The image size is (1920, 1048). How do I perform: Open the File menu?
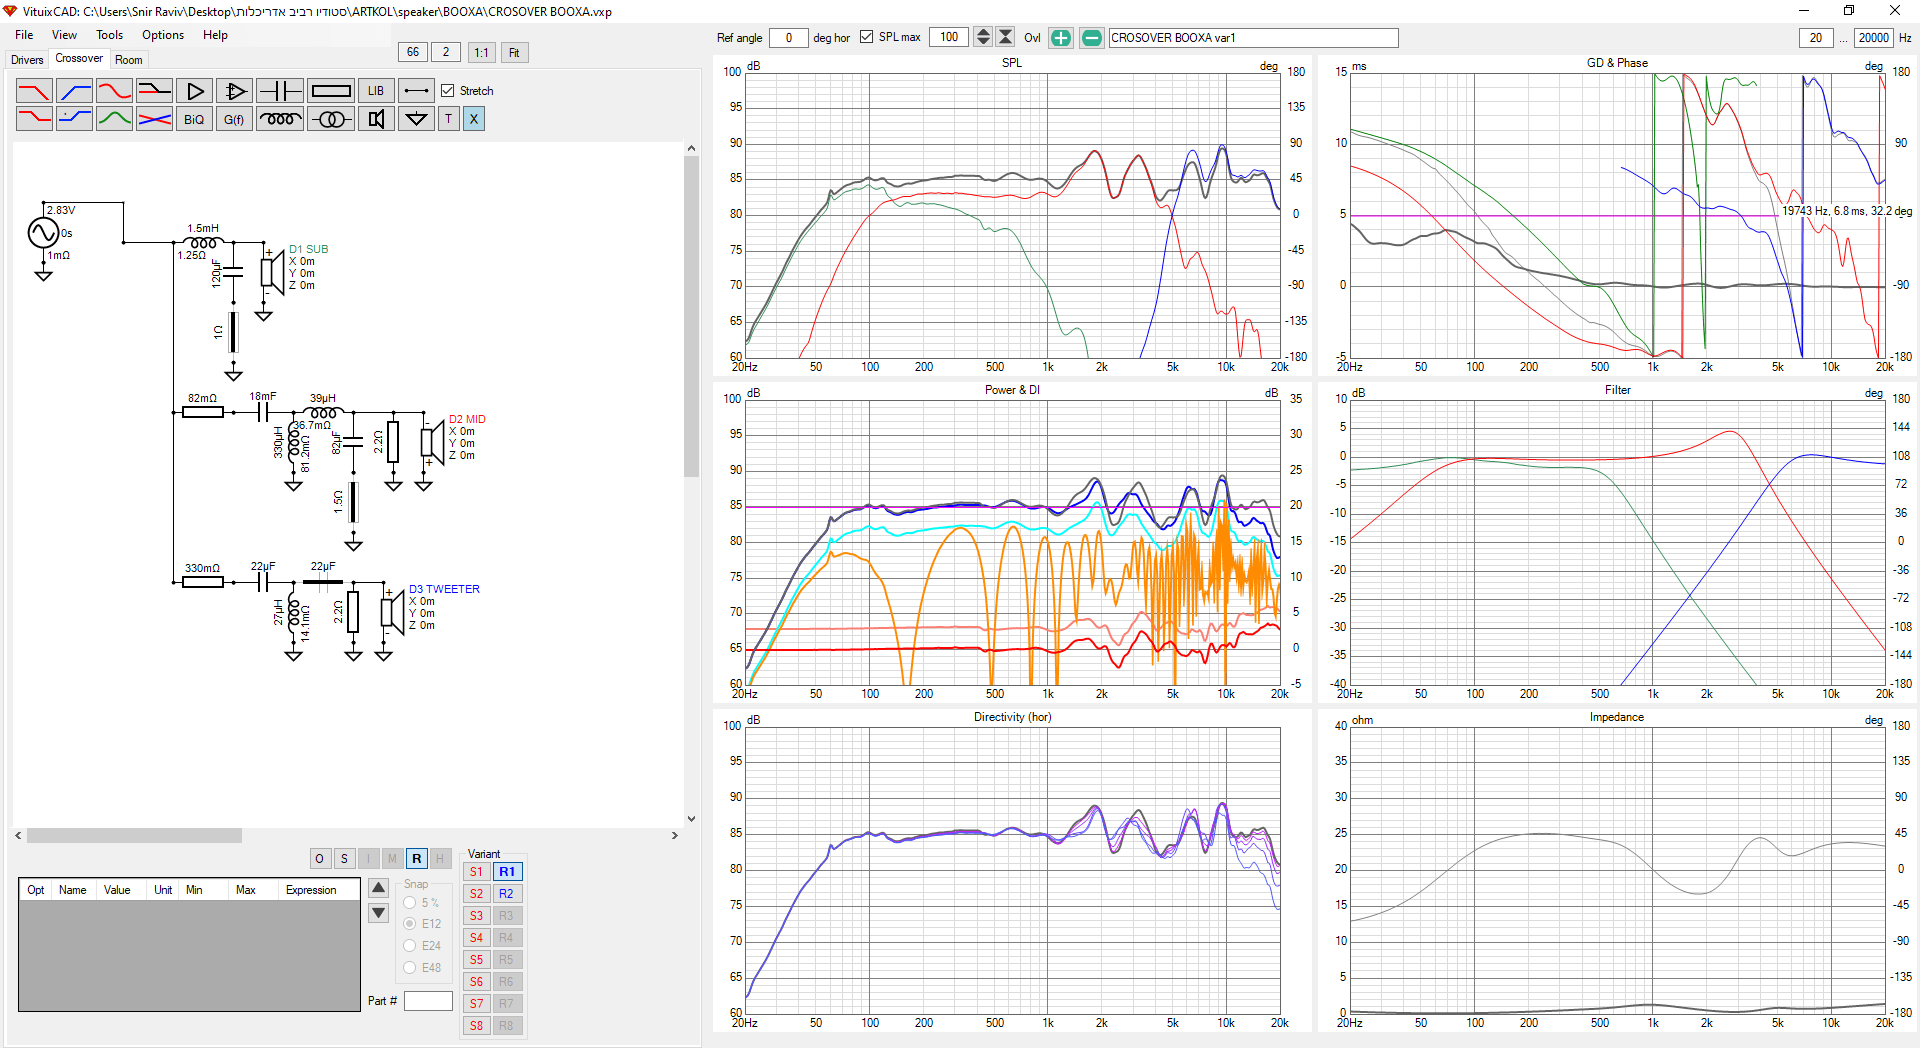24,35
